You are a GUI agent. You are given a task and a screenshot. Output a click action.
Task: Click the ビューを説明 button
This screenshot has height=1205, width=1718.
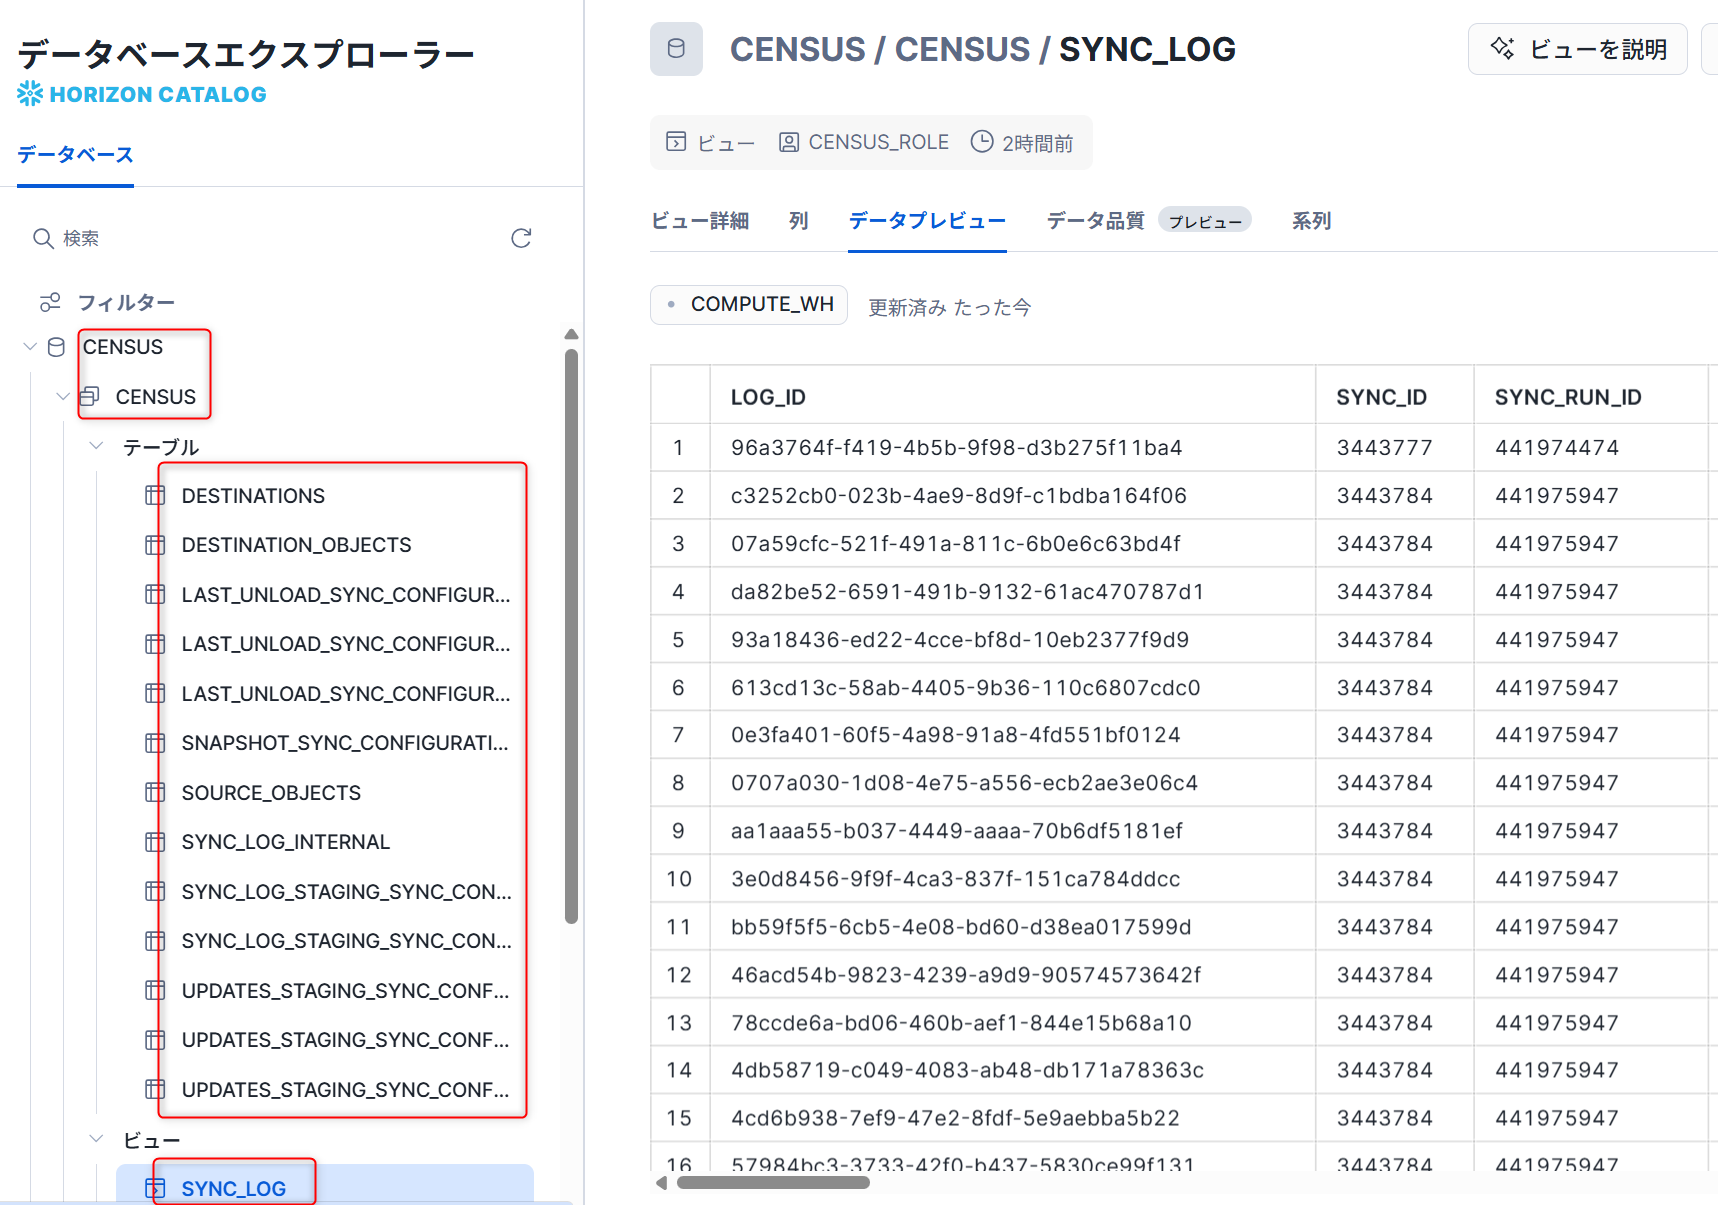[x=1578, y=49]
